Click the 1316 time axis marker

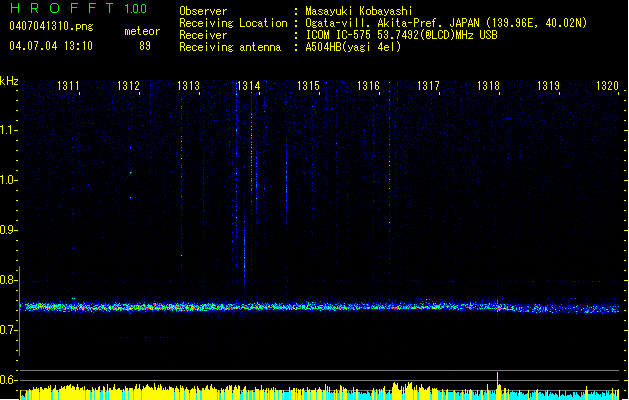[x=368, y=86]
